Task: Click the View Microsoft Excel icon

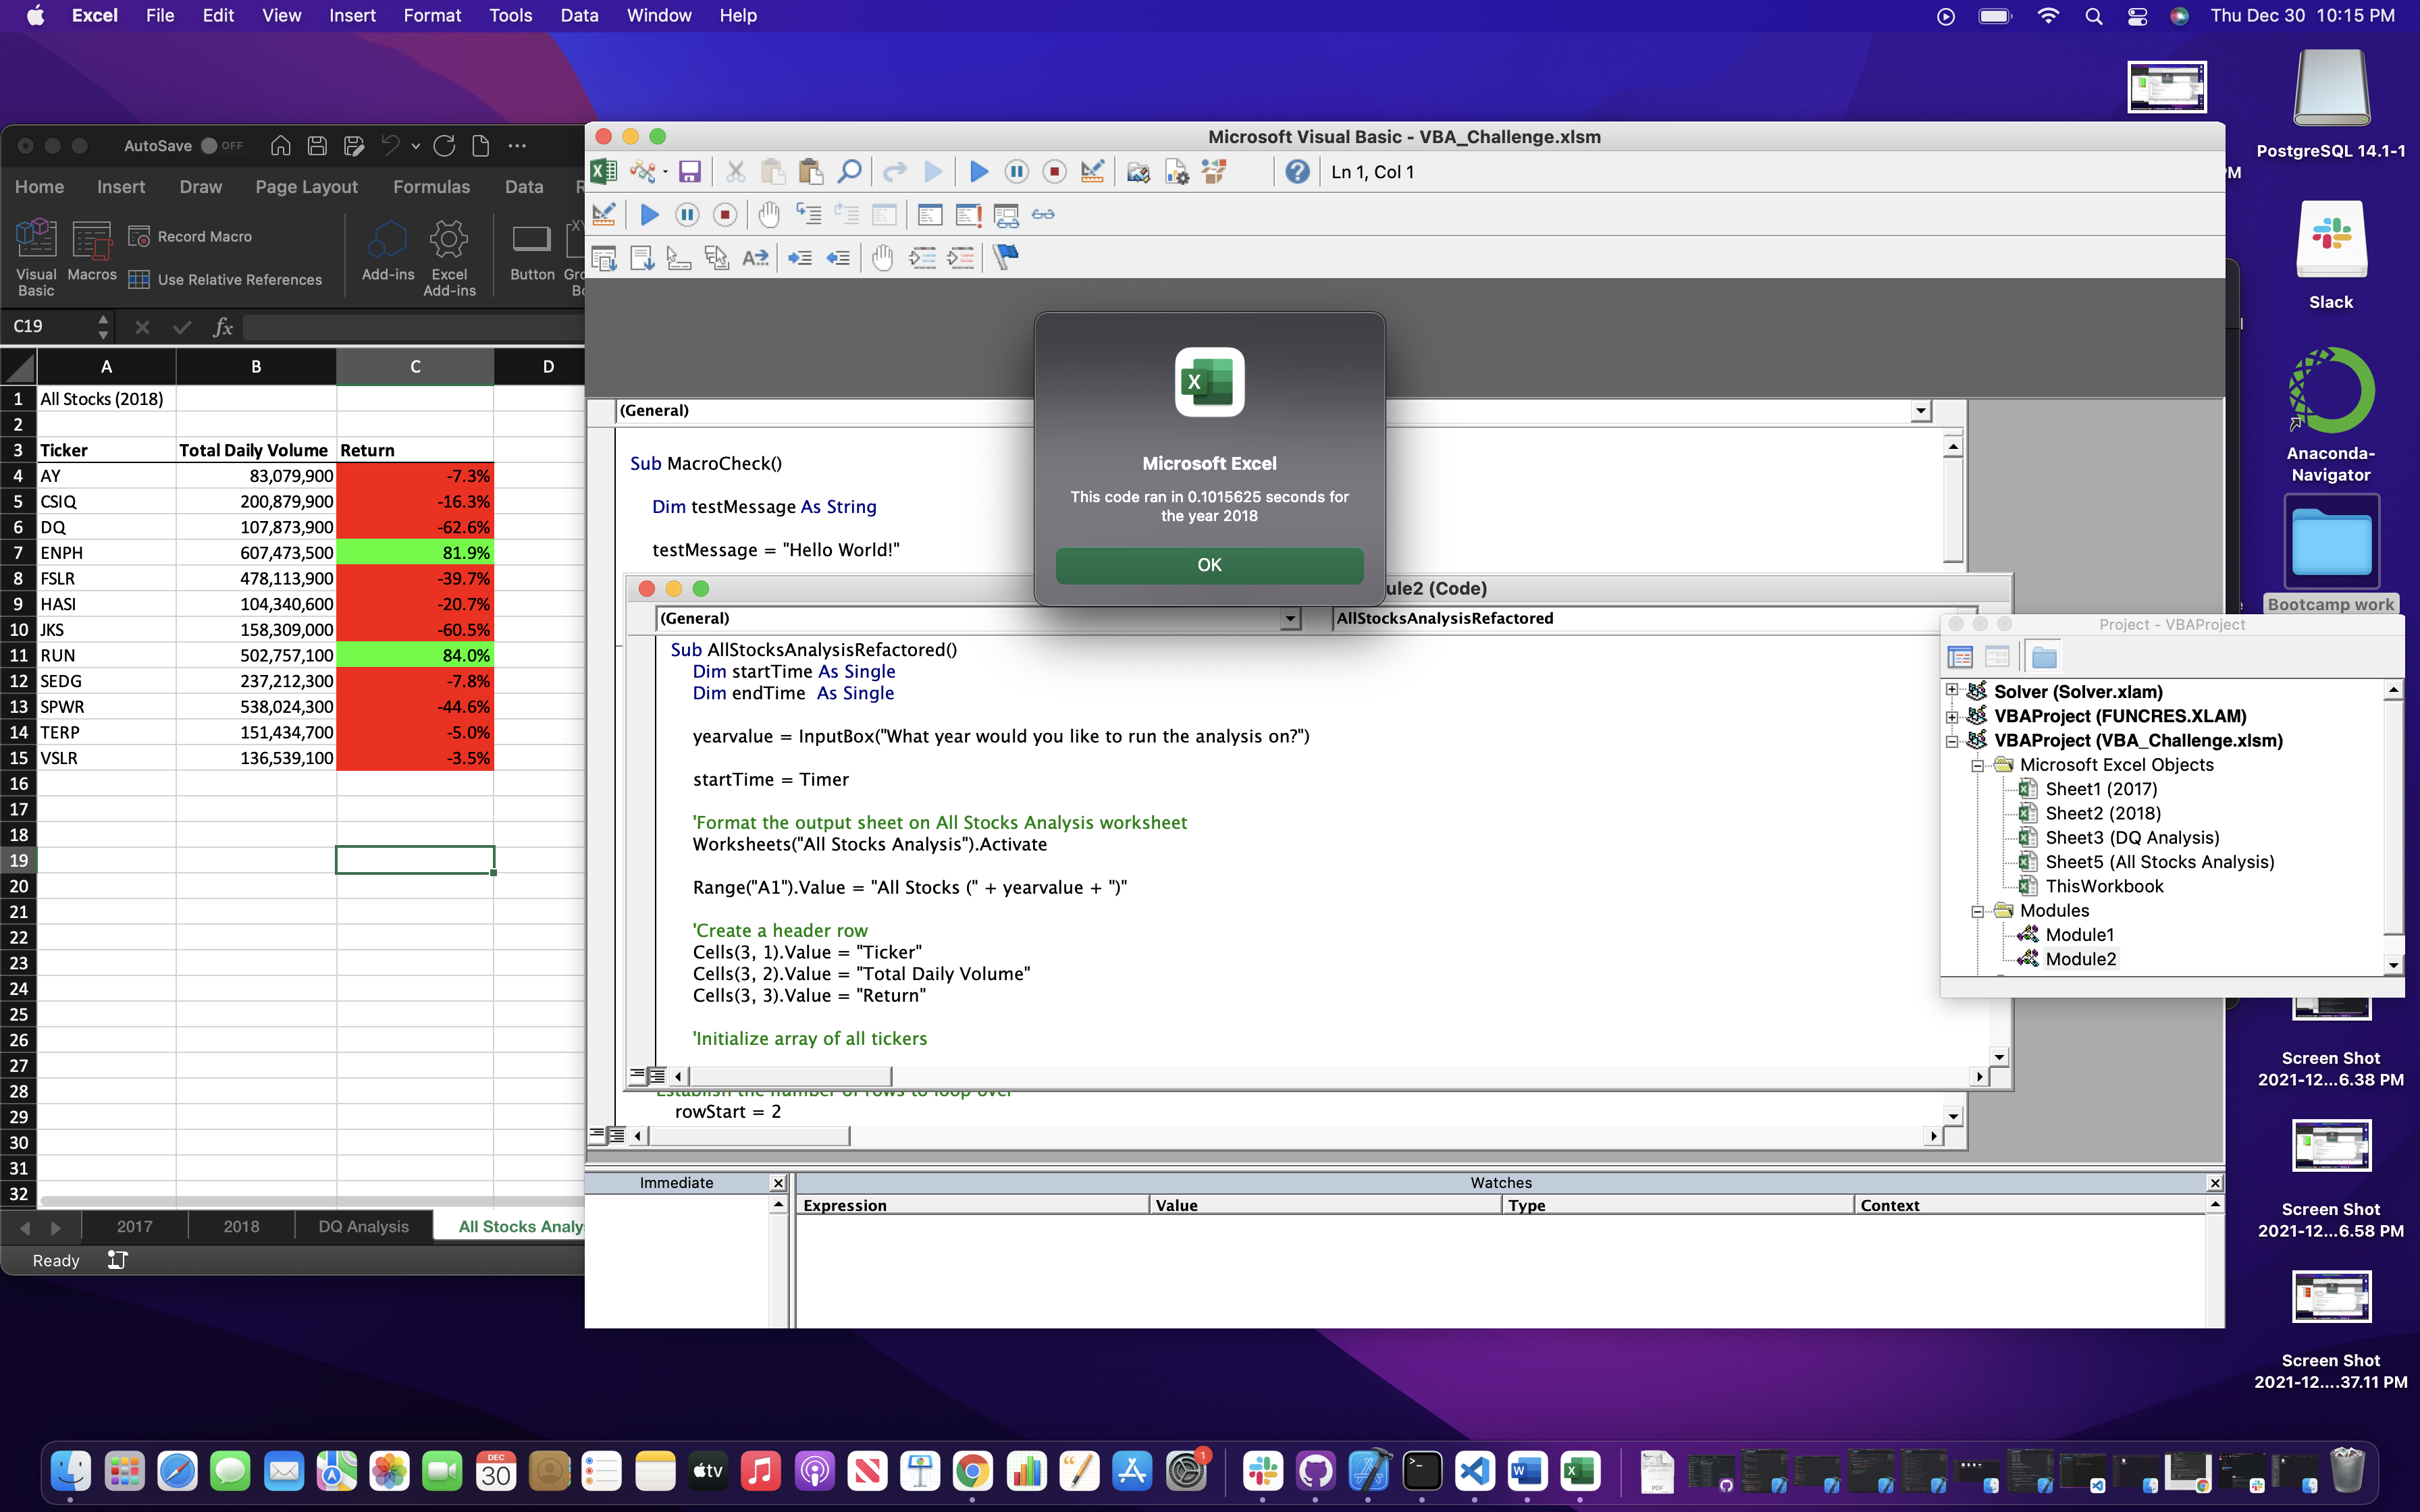Action: (603, 172)
